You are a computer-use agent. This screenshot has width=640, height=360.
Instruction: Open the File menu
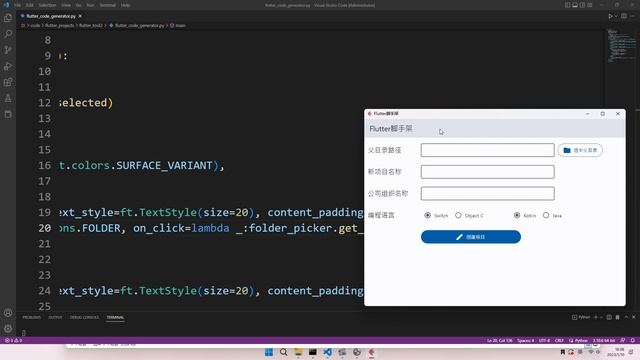pos(18,5)
